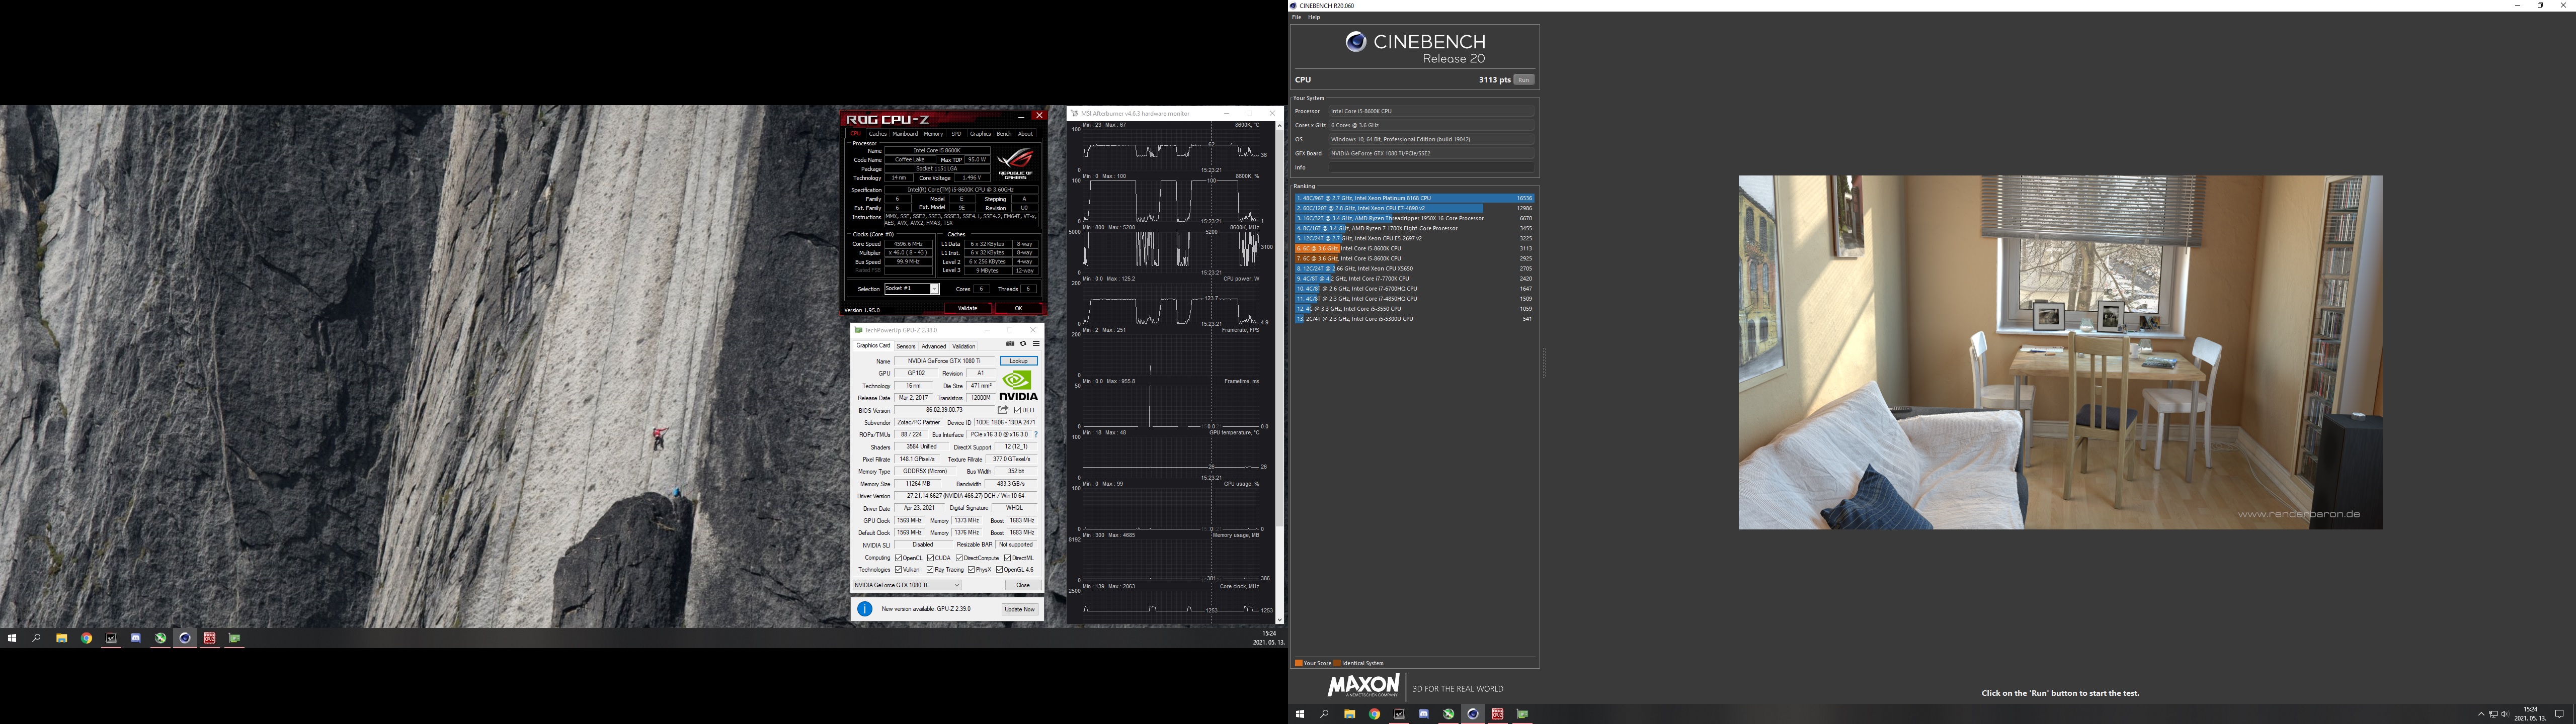This screenshot has height=724, width=2576.
Task: Switch to the Caches tab in CPU-Z
Action: (878, 134)
